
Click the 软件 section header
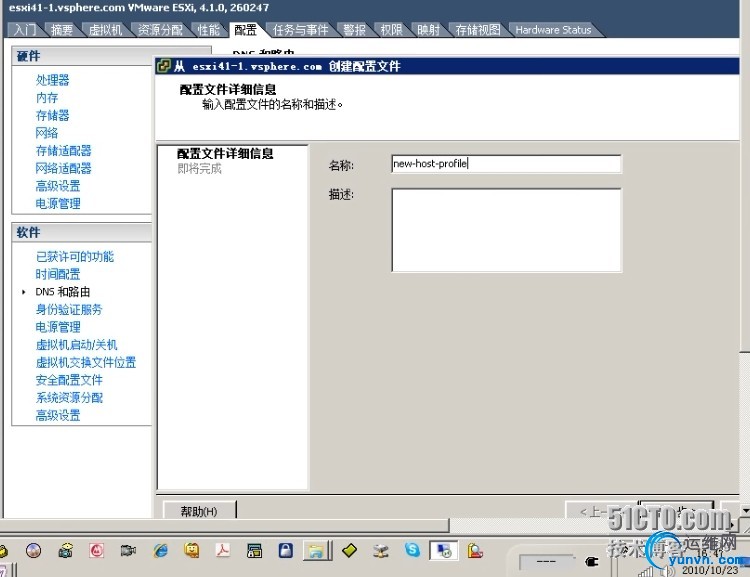click(28, 233)
